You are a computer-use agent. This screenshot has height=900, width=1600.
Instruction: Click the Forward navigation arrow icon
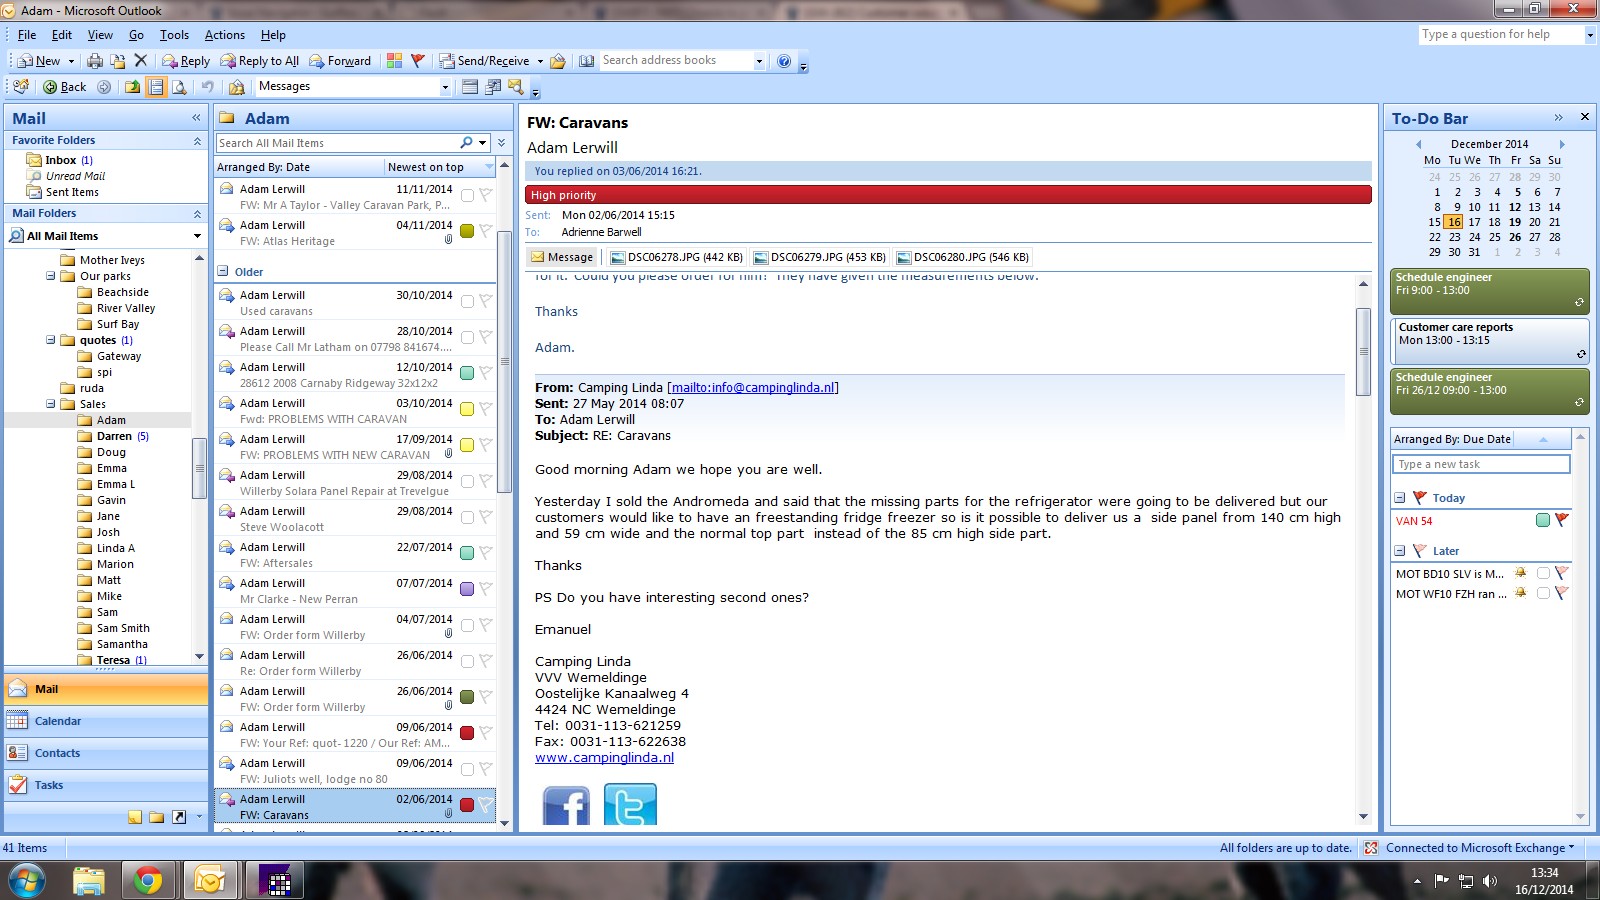(x=104, y=87)
